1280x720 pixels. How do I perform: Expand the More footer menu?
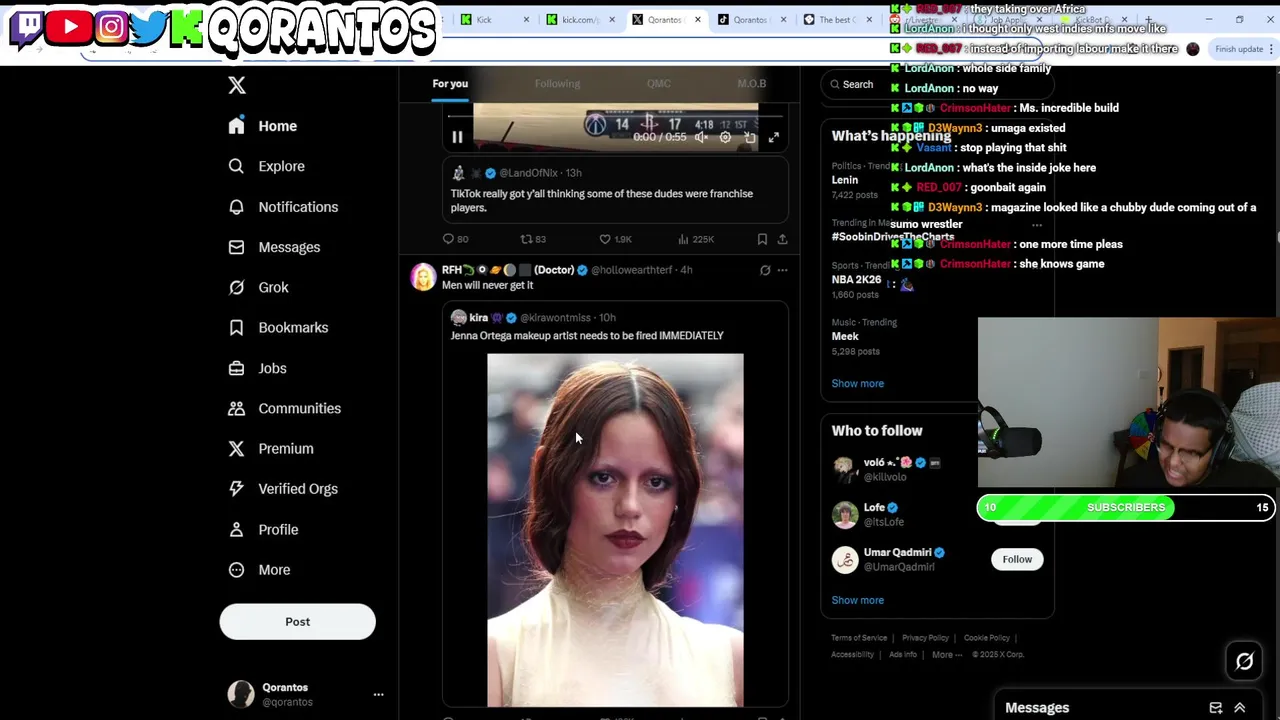[x=947, y=655]
